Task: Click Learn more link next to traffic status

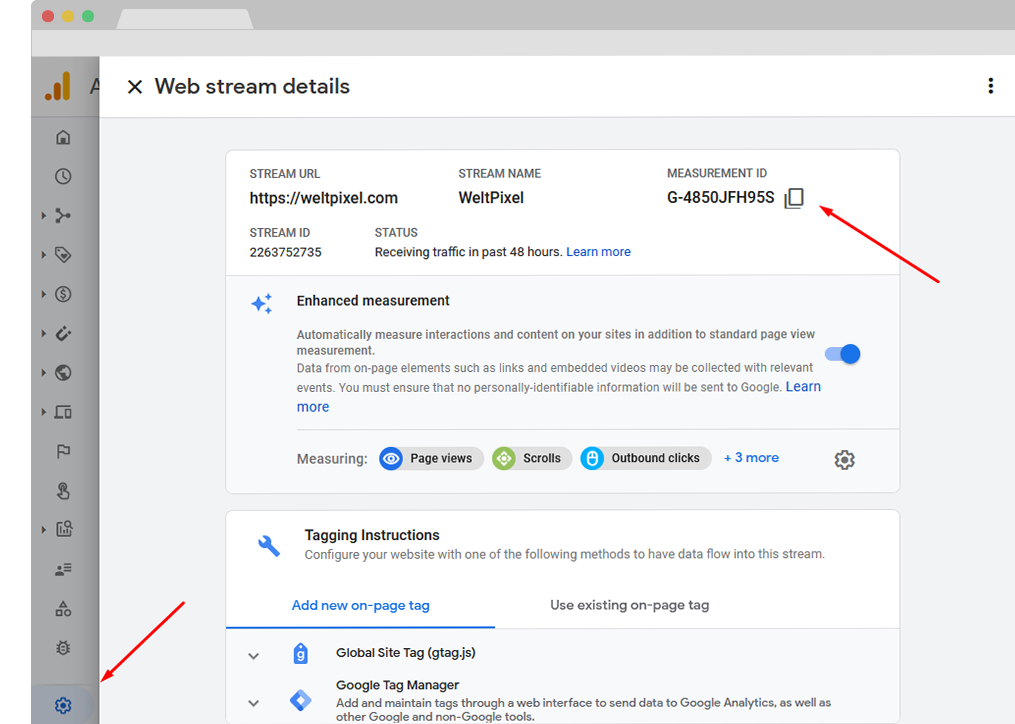Action: coord(598,252)
